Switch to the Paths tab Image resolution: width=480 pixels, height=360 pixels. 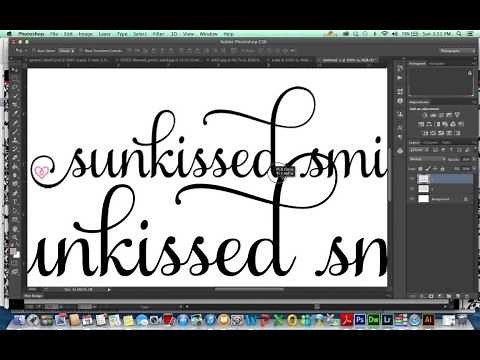pyautogui.click(x=446, y=142)
